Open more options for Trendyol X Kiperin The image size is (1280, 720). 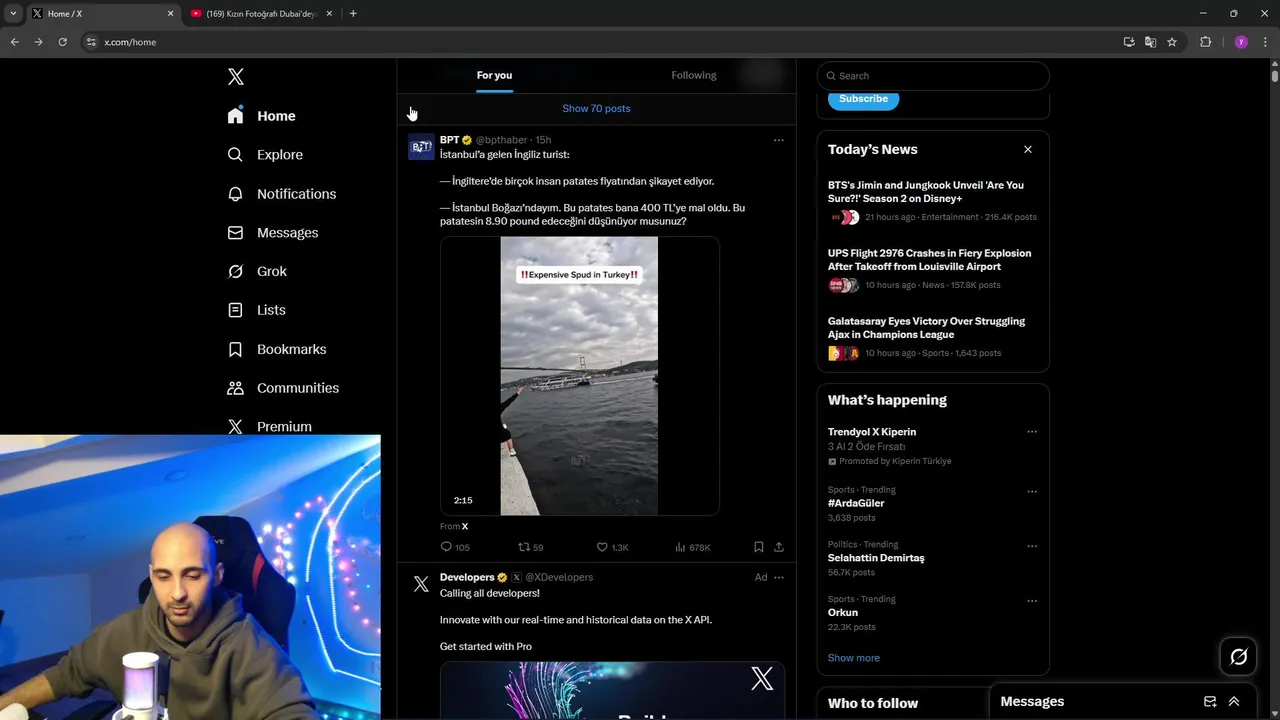click(x=1032, y=432)
